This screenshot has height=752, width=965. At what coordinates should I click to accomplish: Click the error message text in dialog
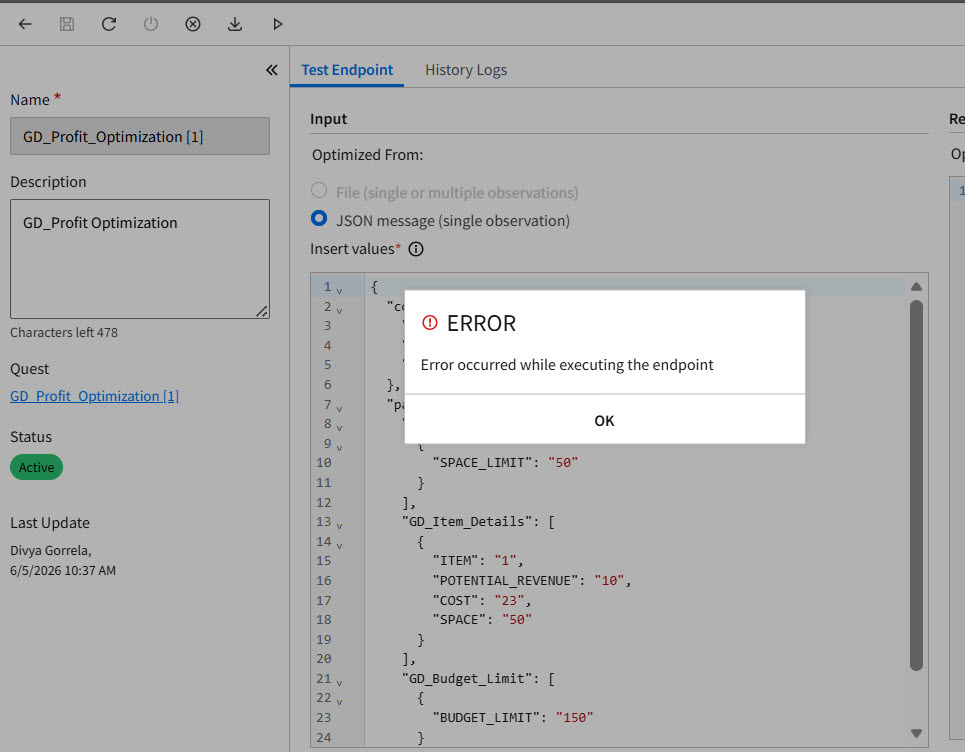pyautogui.click(x=567, y=364)
